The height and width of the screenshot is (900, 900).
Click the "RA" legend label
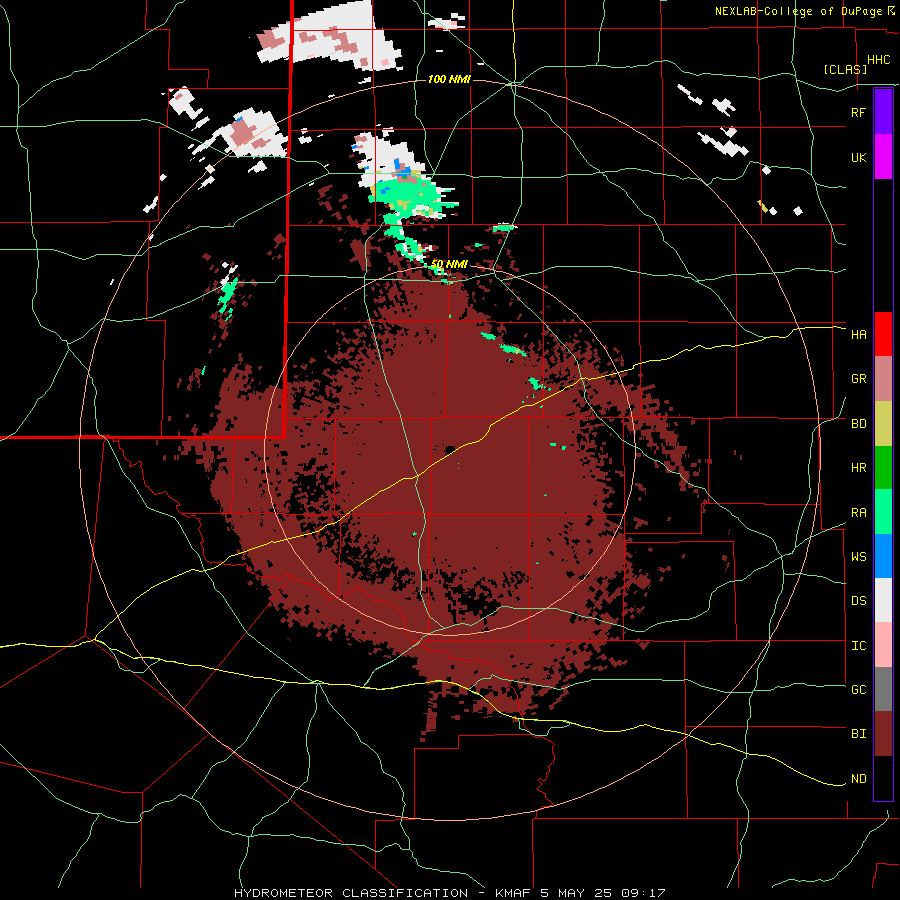tap(858, 513)
